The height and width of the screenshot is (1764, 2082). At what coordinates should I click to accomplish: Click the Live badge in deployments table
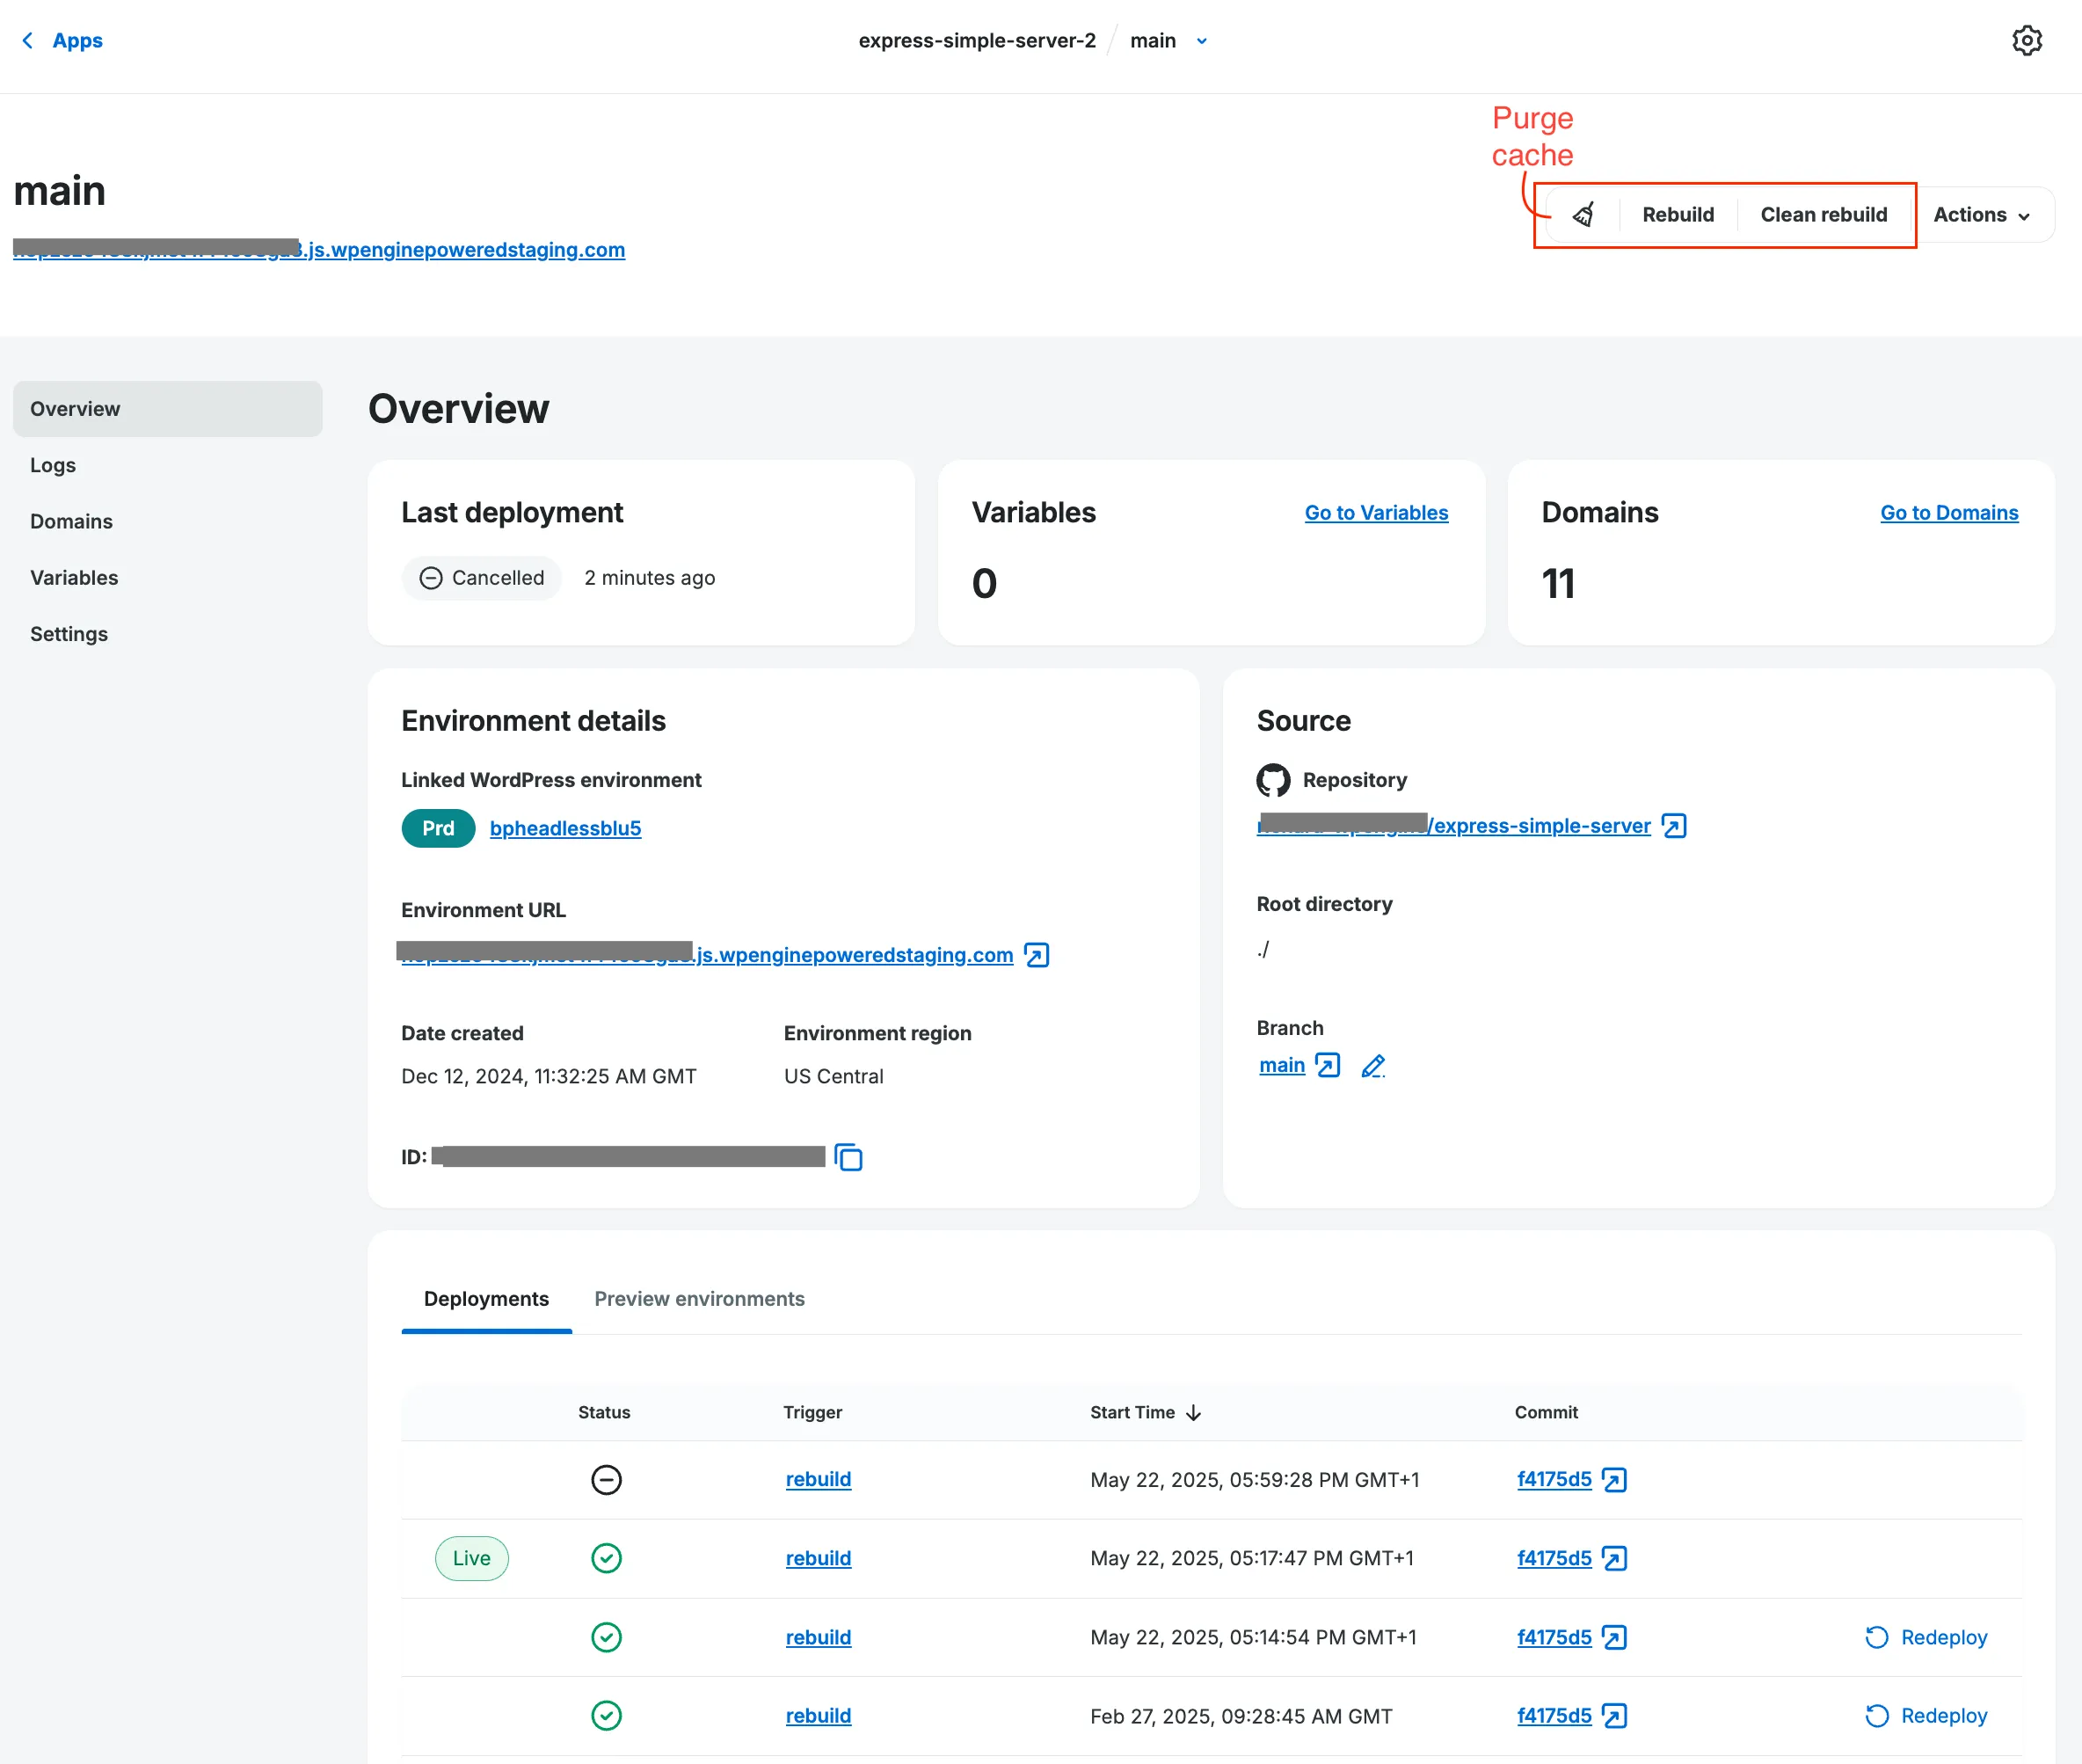[x=471, y=1558]
